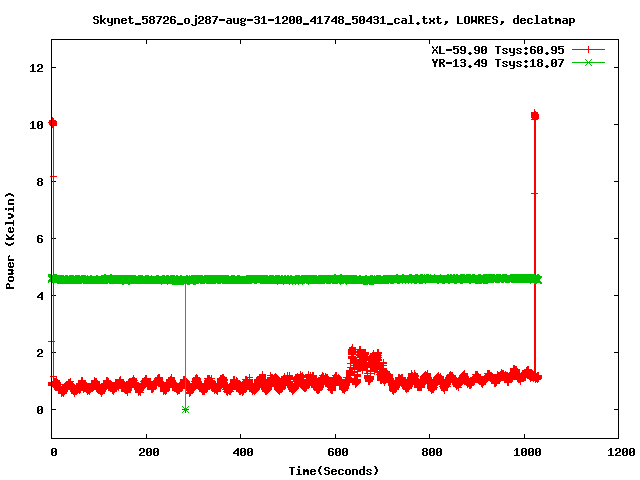Click the Time(Seconds) x-axis label
This screenshot has height=480, width=640.
coord(333,471)
